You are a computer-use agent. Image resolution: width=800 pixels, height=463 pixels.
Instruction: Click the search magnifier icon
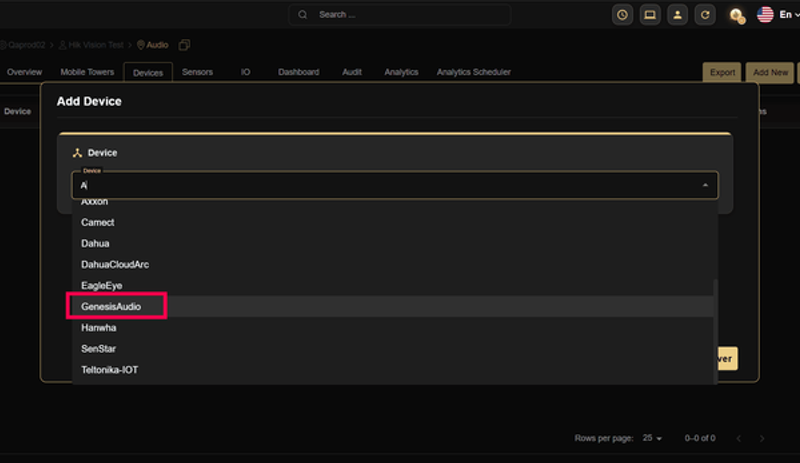click(303, 14)
